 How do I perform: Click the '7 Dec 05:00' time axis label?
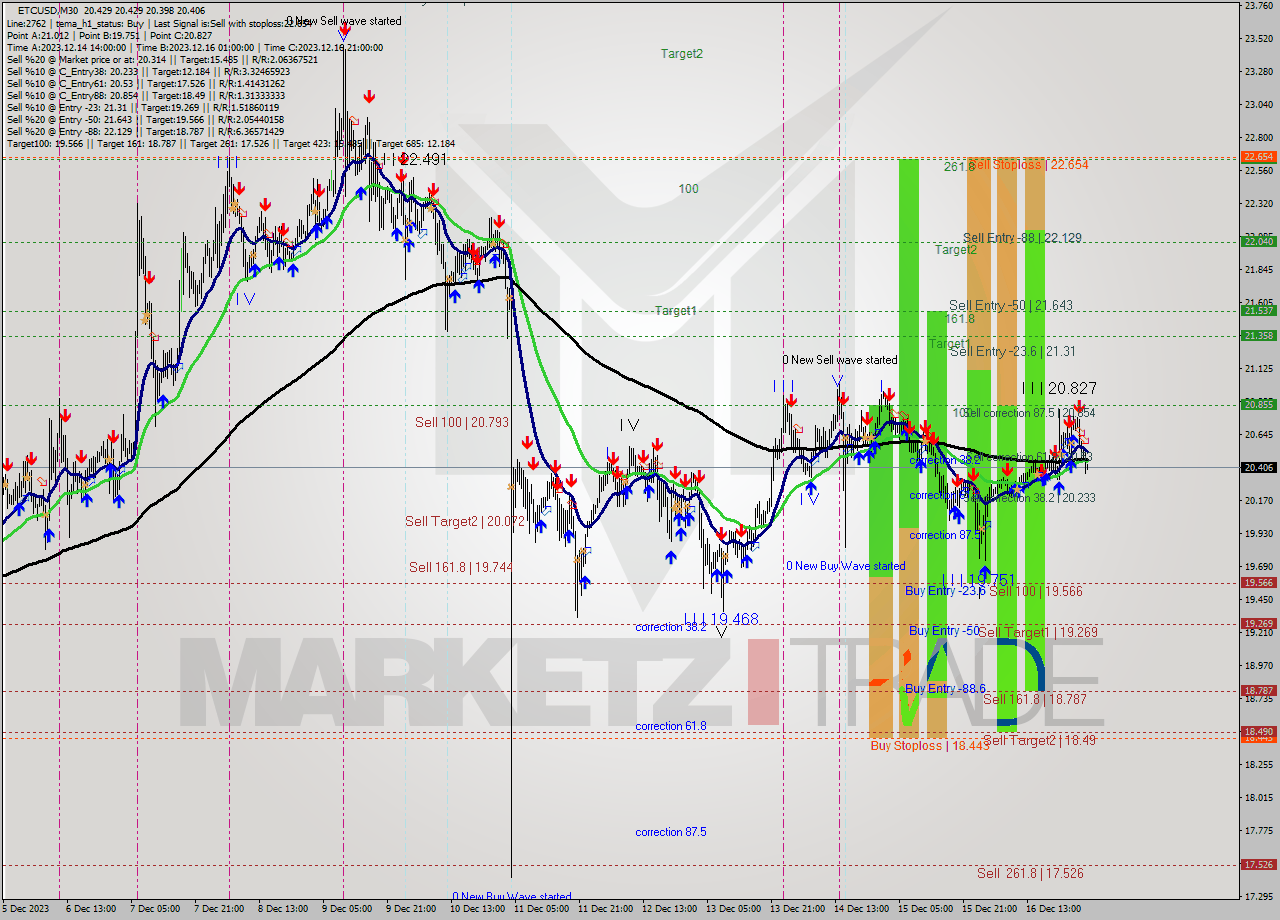(x=157, y=909)
